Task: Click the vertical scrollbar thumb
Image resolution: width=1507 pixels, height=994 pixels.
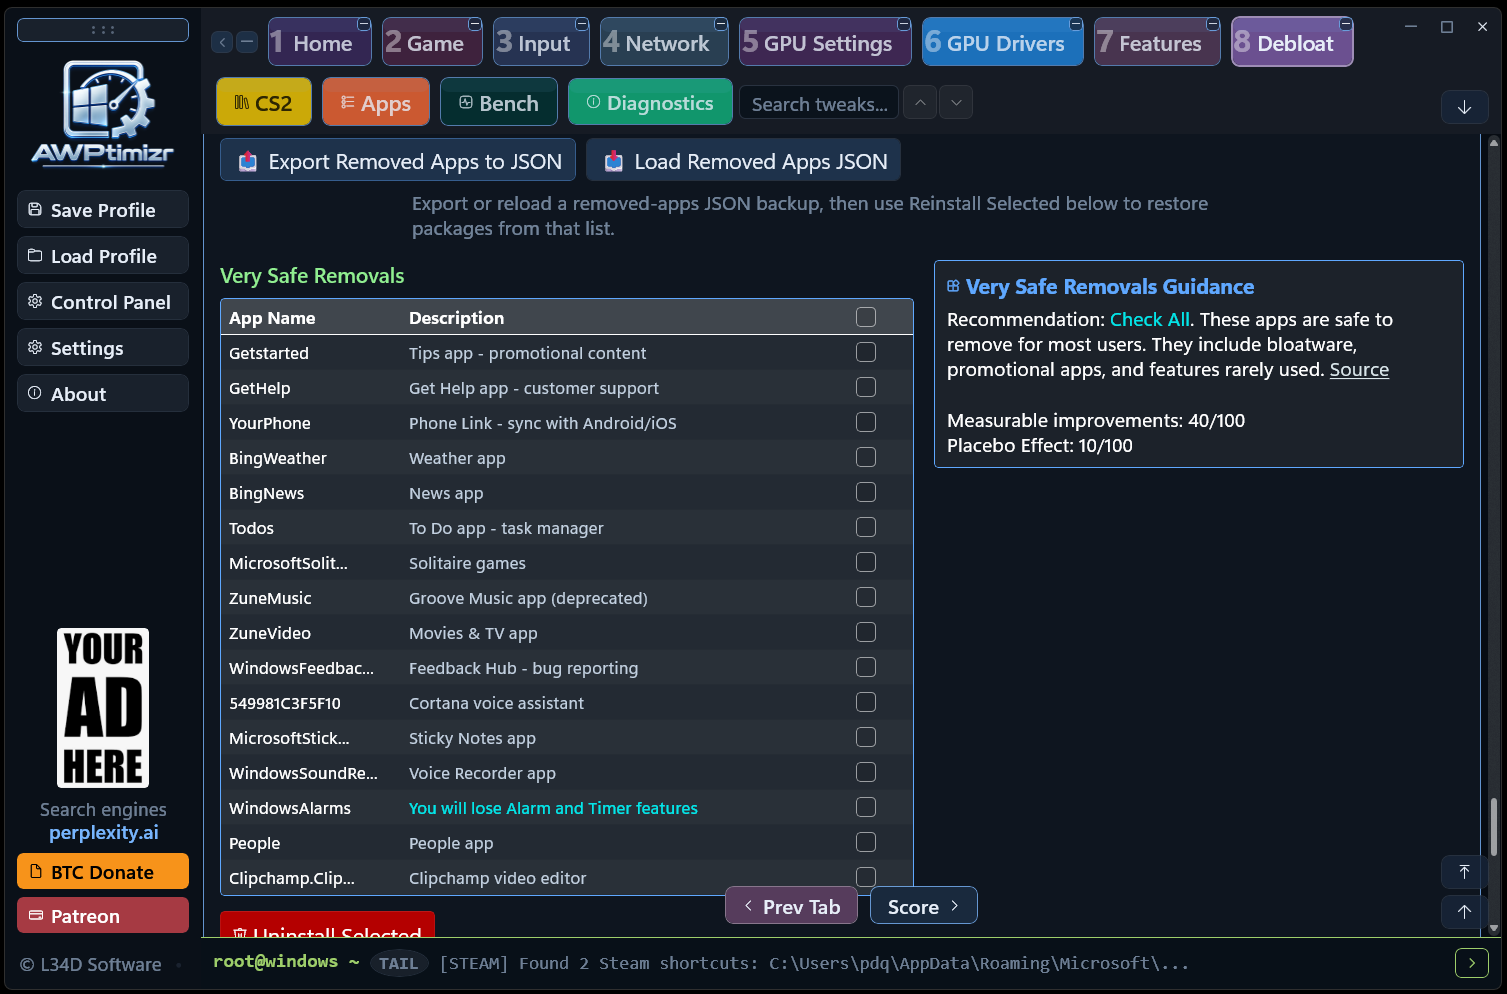Action: (x=1493, y=828)
